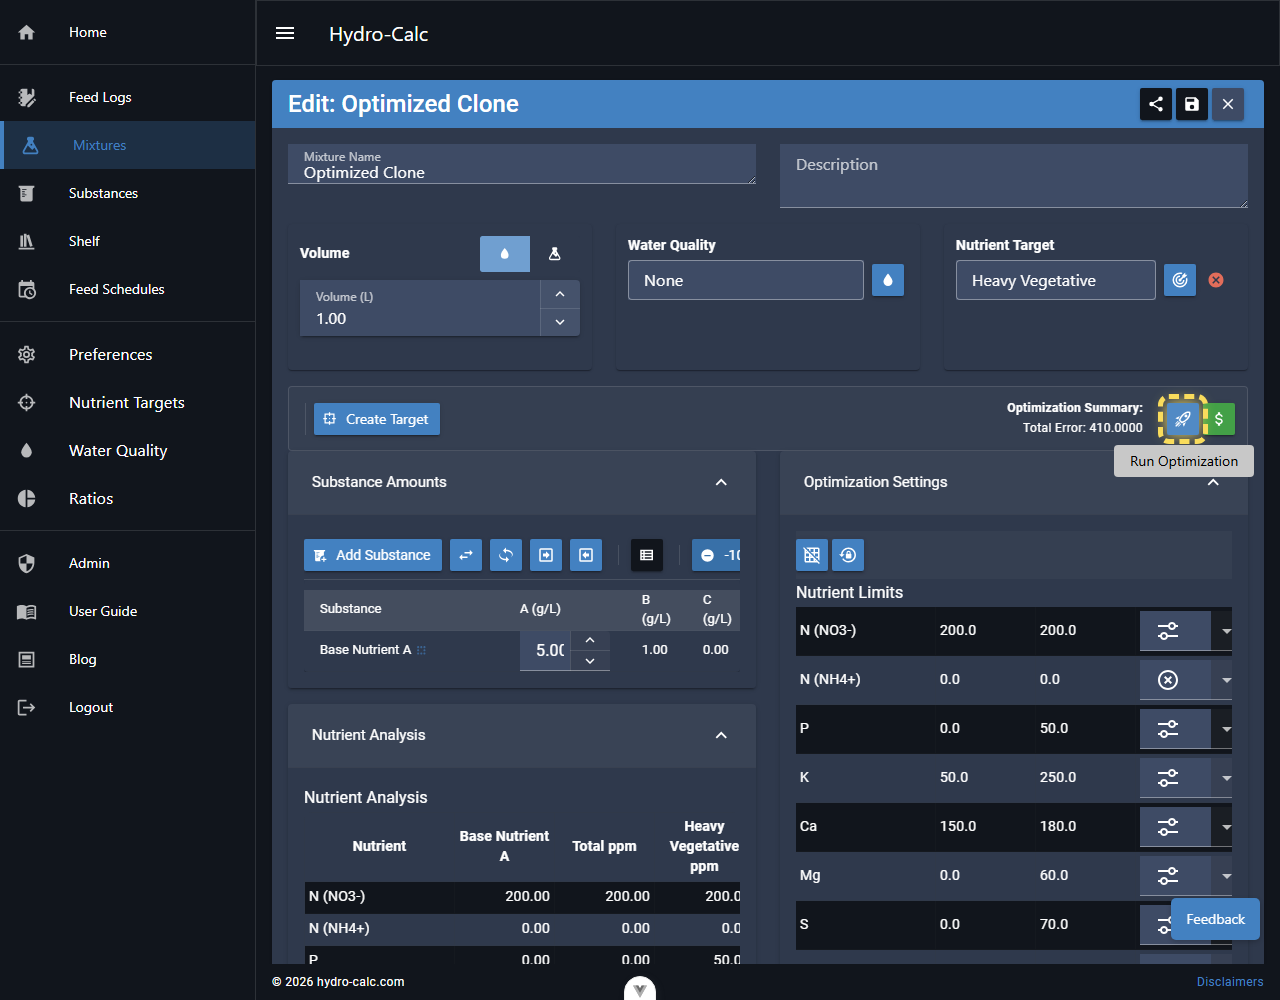This screenshot has width=1280, height=1000.
Task: Log out via the sidebar Logout item
Action: [128, 707]
